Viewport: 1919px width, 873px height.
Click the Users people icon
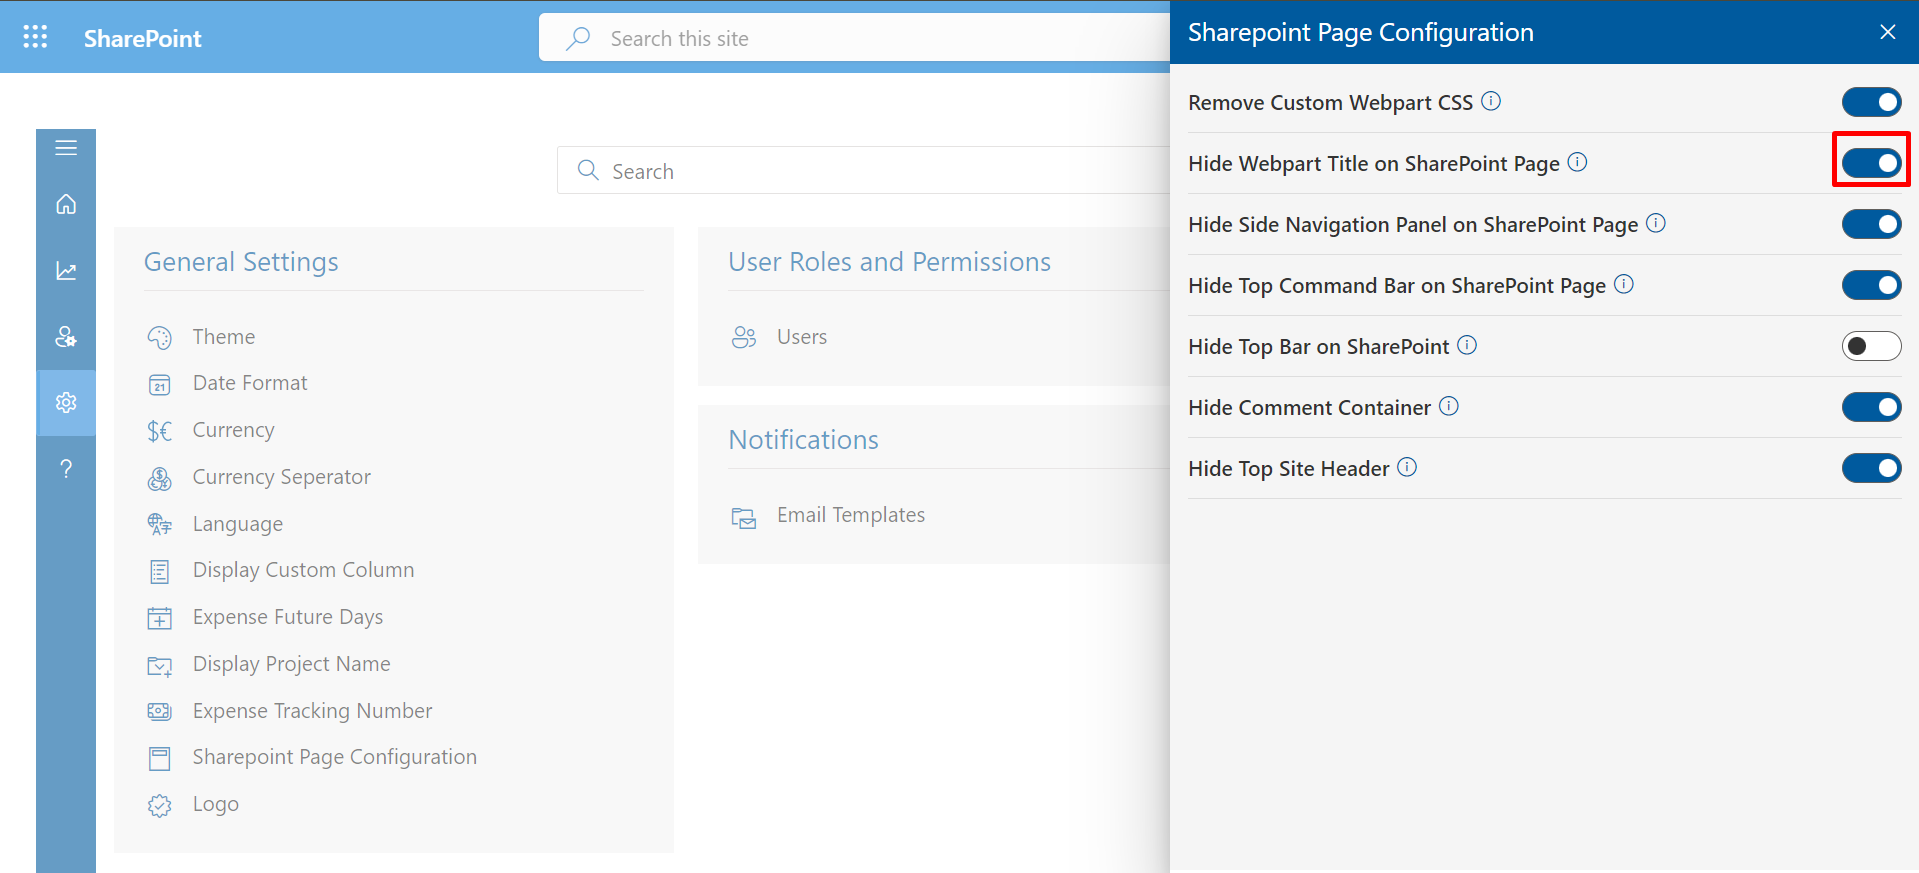point(744,337)
